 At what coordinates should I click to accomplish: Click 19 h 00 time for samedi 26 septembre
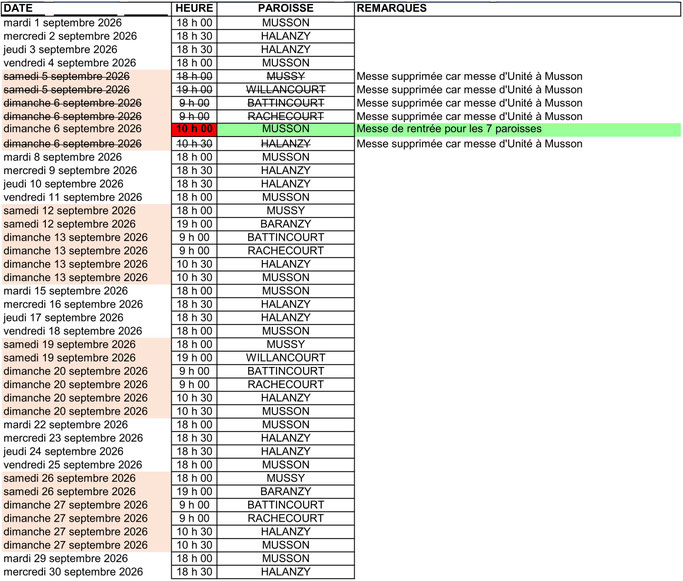pyautogui.click(x=194, y=492)
